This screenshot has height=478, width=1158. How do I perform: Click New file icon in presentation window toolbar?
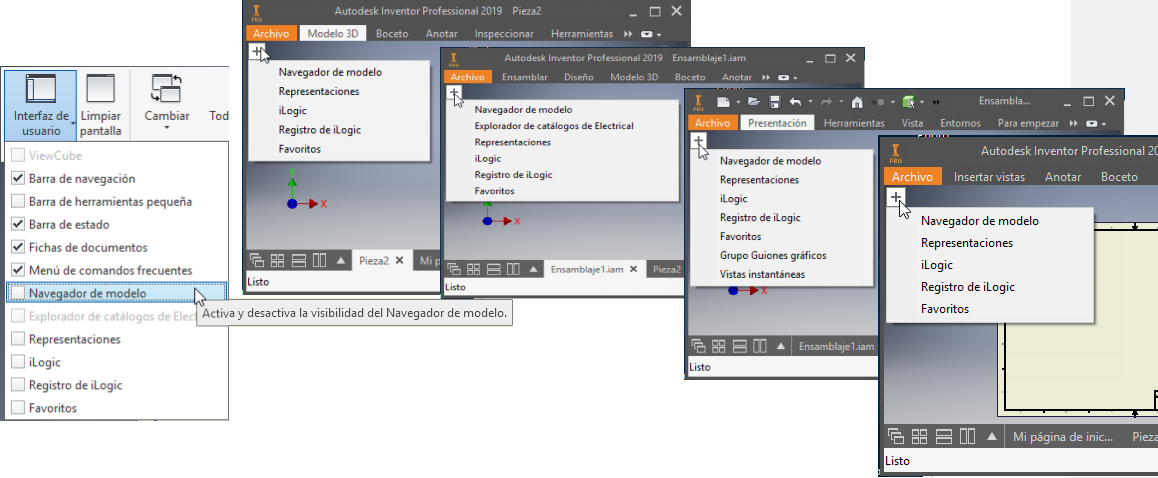coord(723,101)
